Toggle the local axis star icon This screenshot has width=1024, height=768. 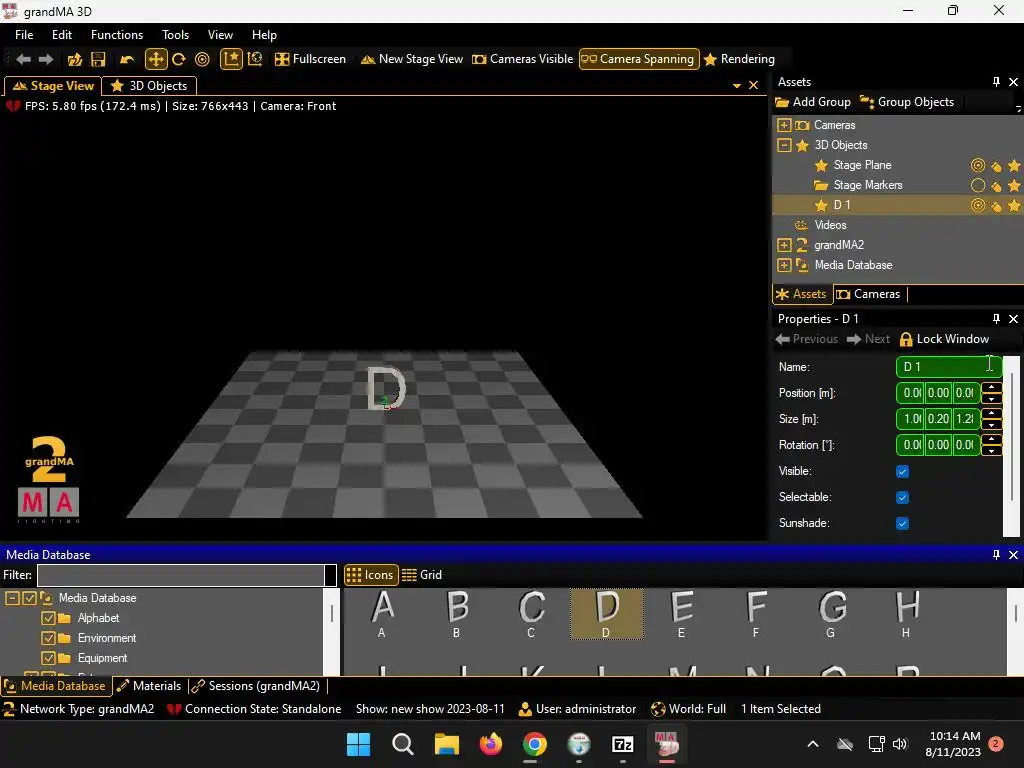[231, 59]
